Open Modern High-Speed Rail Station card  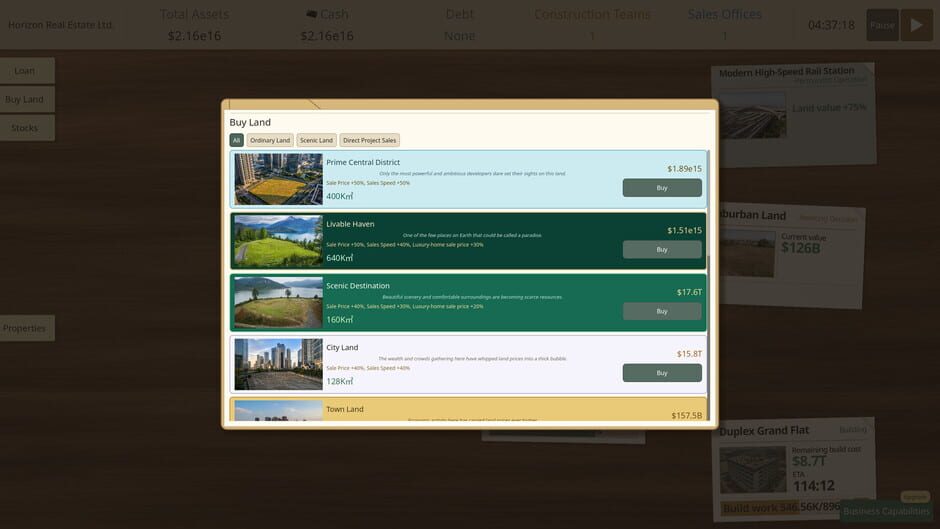point(794,115)
